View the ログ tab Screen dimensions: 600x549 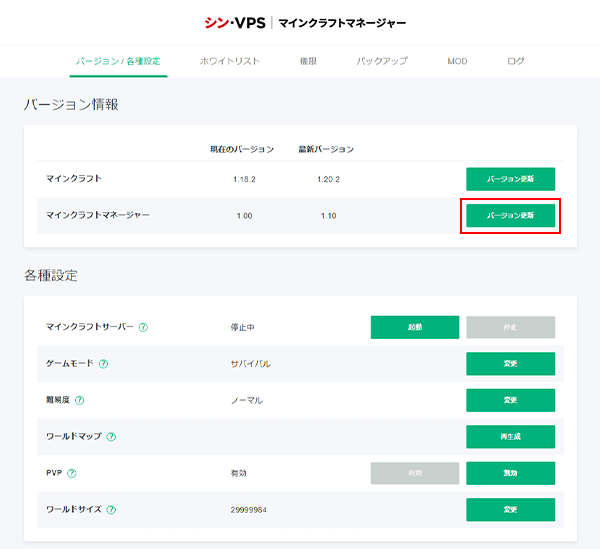tap(515, 61)
